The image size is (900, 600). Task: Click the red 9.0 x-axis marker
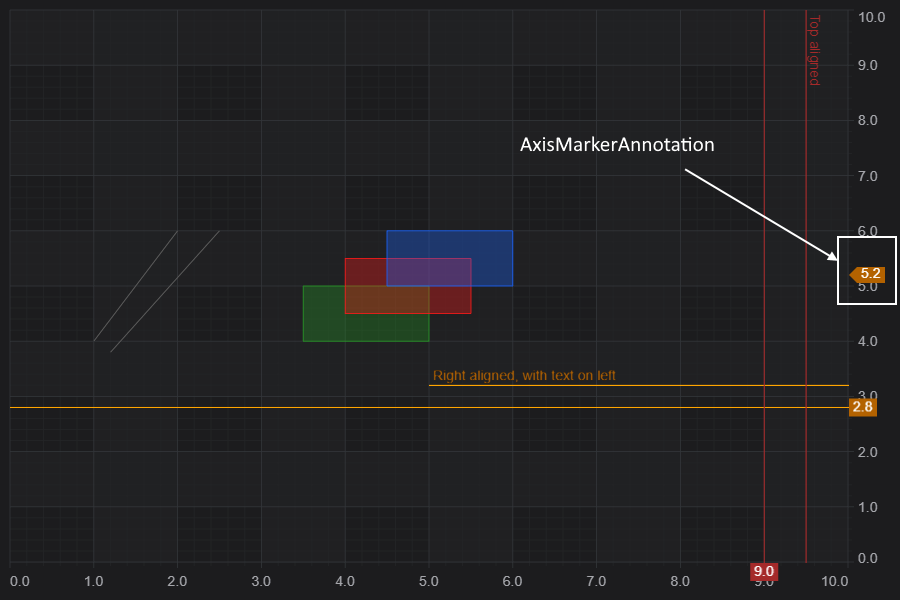(764, 572)
